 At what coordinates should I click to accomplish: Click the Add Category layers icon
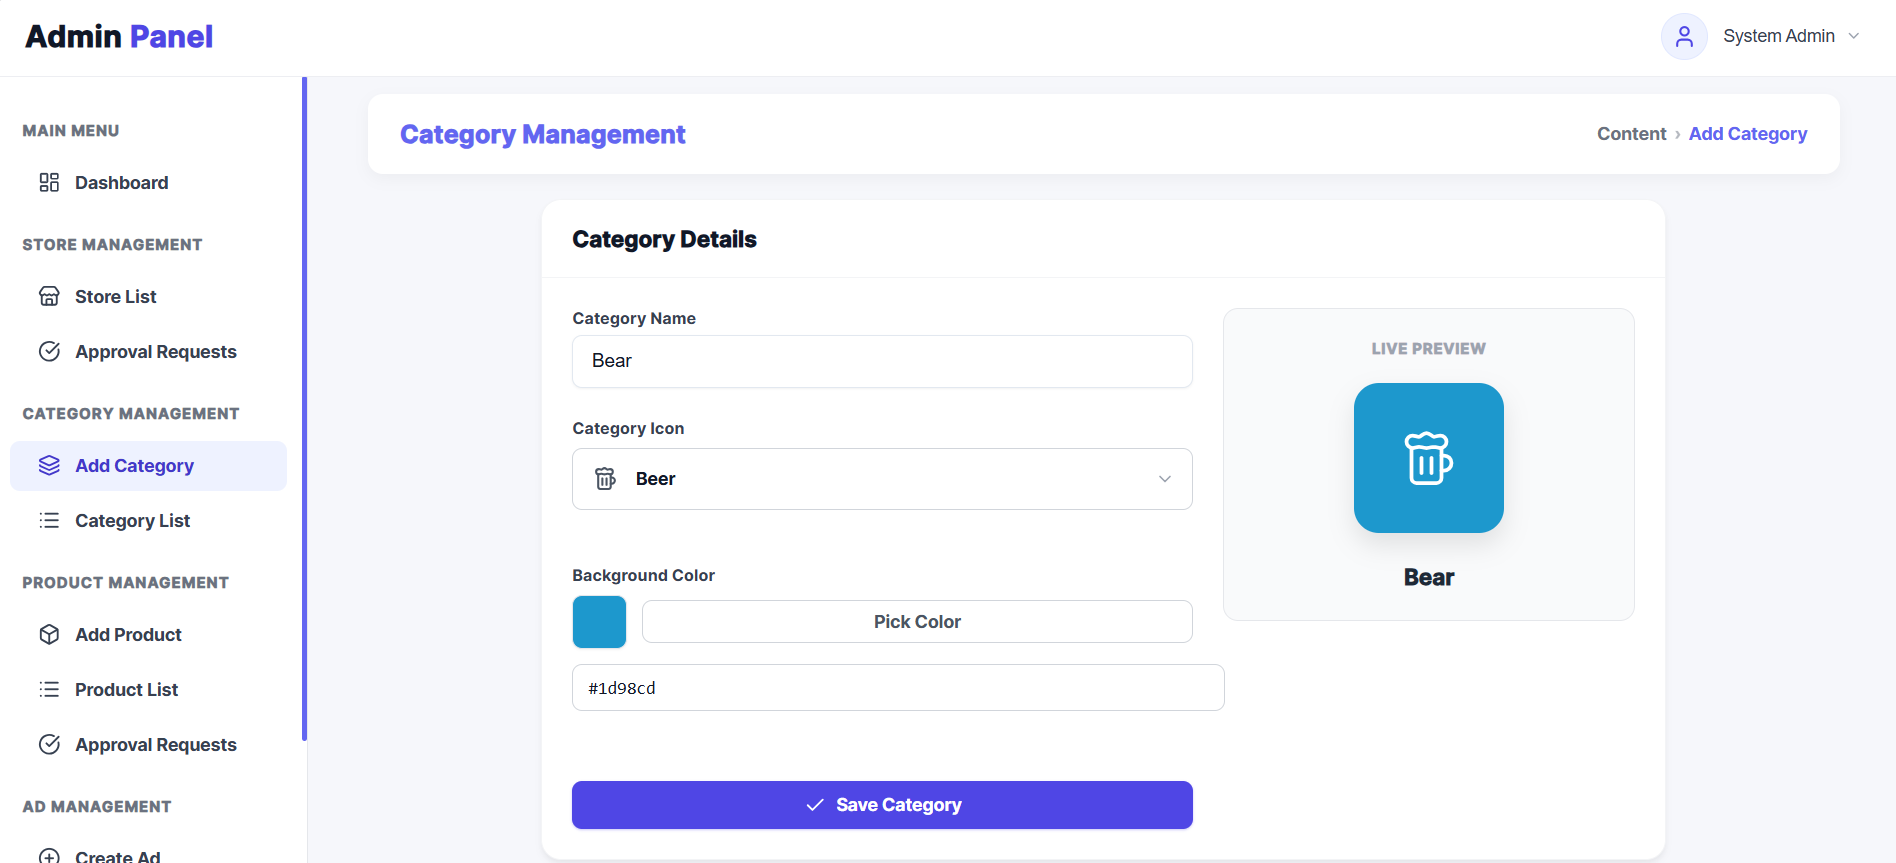tap(49, 466)
